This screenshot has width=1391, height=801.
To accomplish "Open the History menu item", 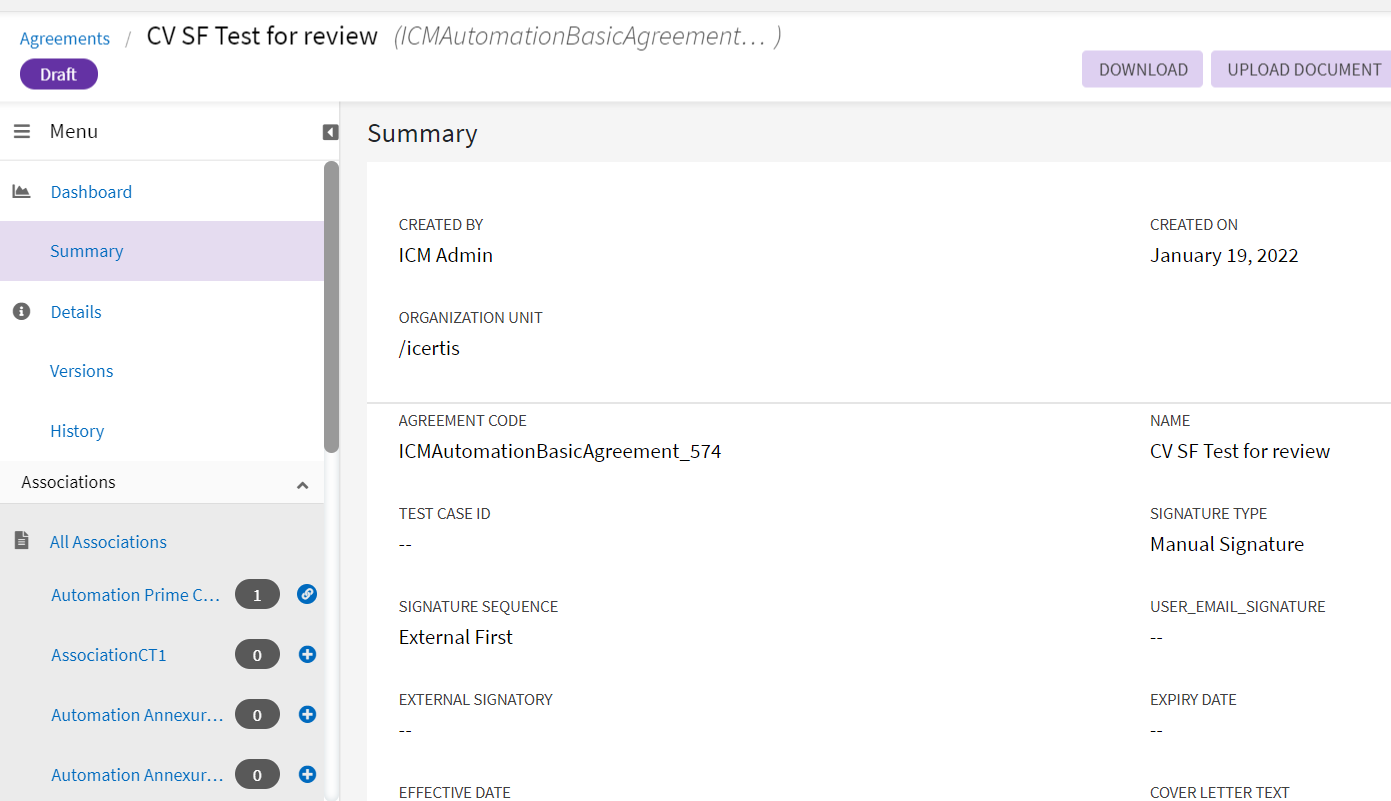I will click(x=77, y=431).
